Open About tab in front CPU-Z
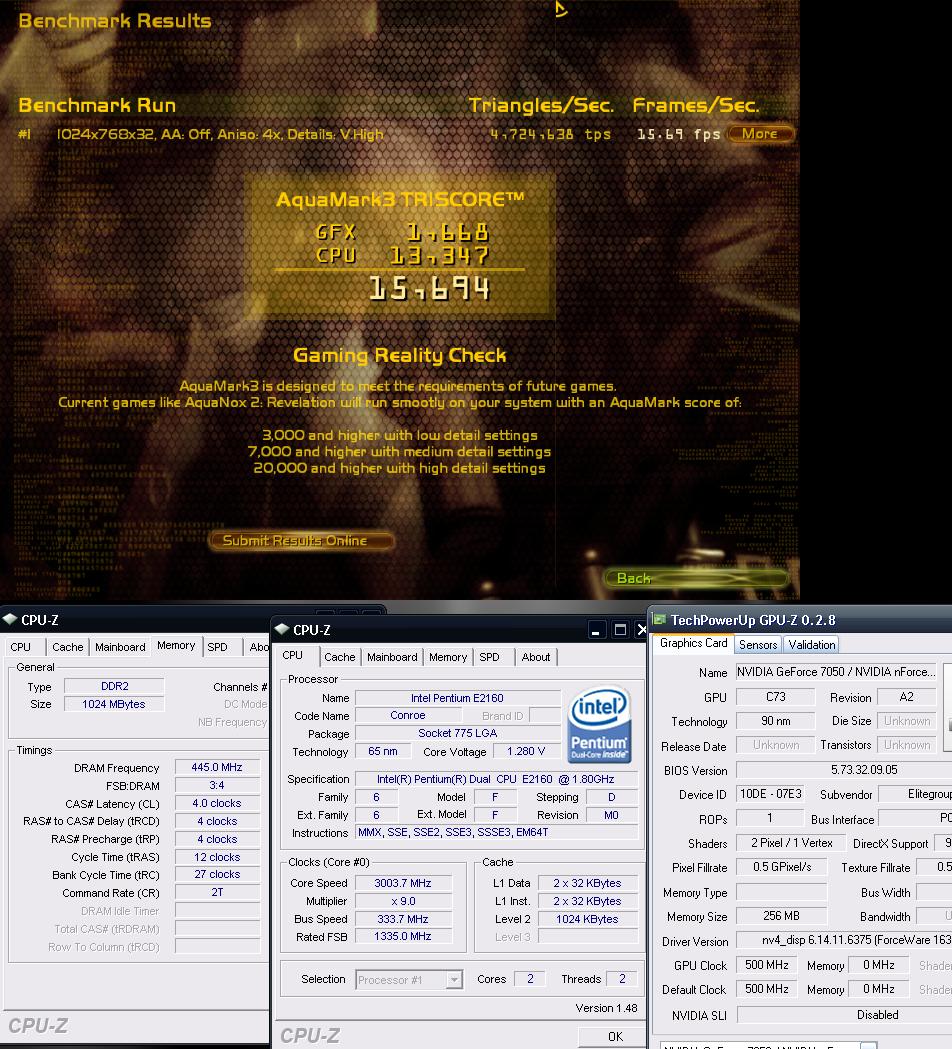Screen dimensions: 952x1049 tap(536, 657)
